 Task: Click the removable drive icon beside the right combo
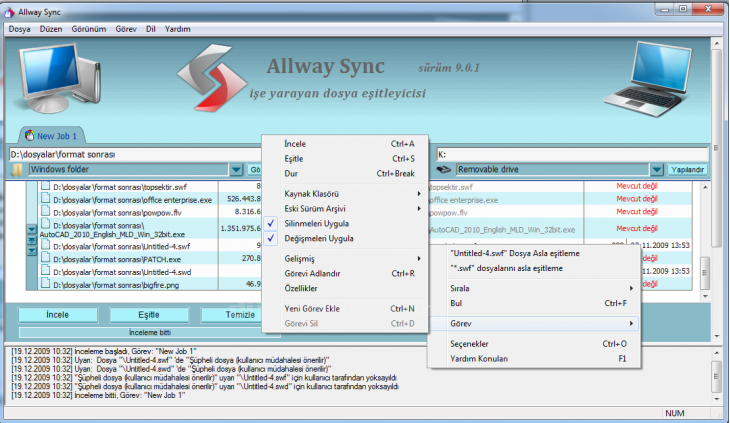point(445,170)
